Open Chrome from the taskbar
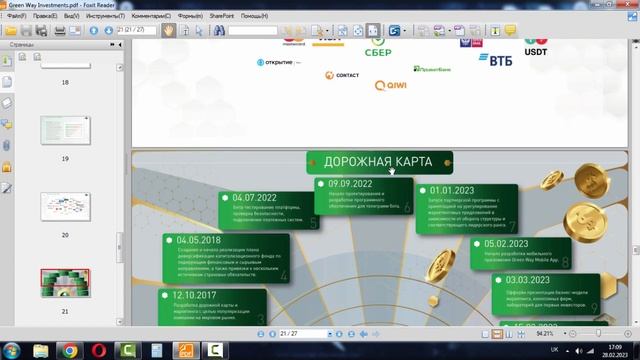The height and width of the screenshot is (360, 640). (70, 351)
